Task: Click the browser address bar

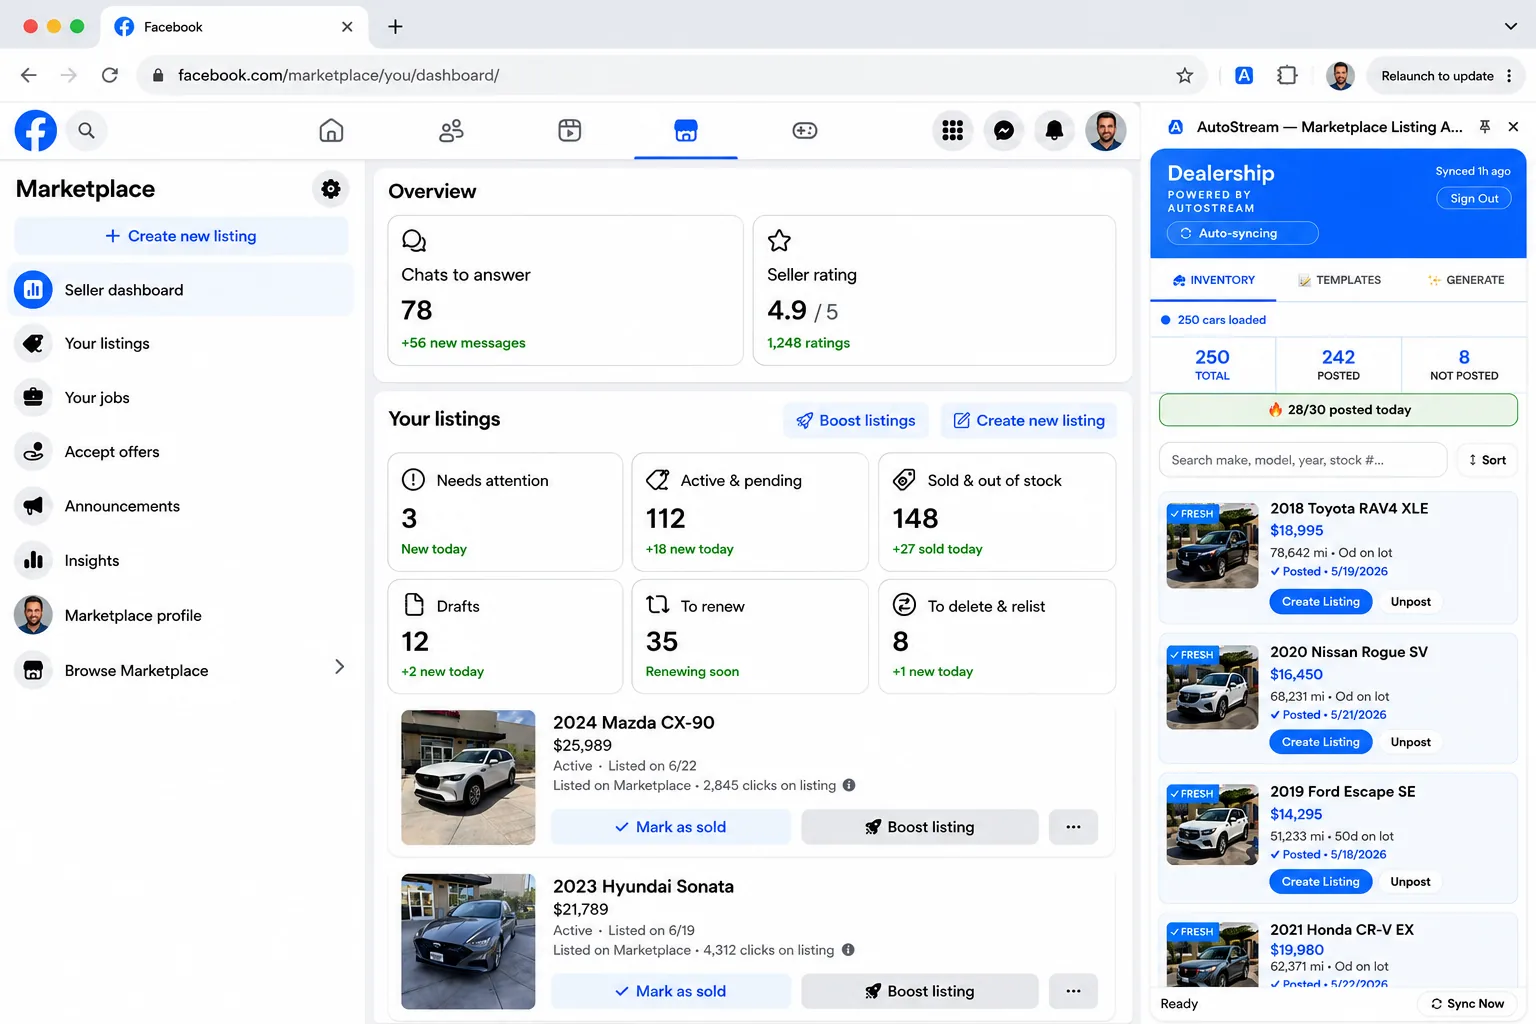Action: 670,75
